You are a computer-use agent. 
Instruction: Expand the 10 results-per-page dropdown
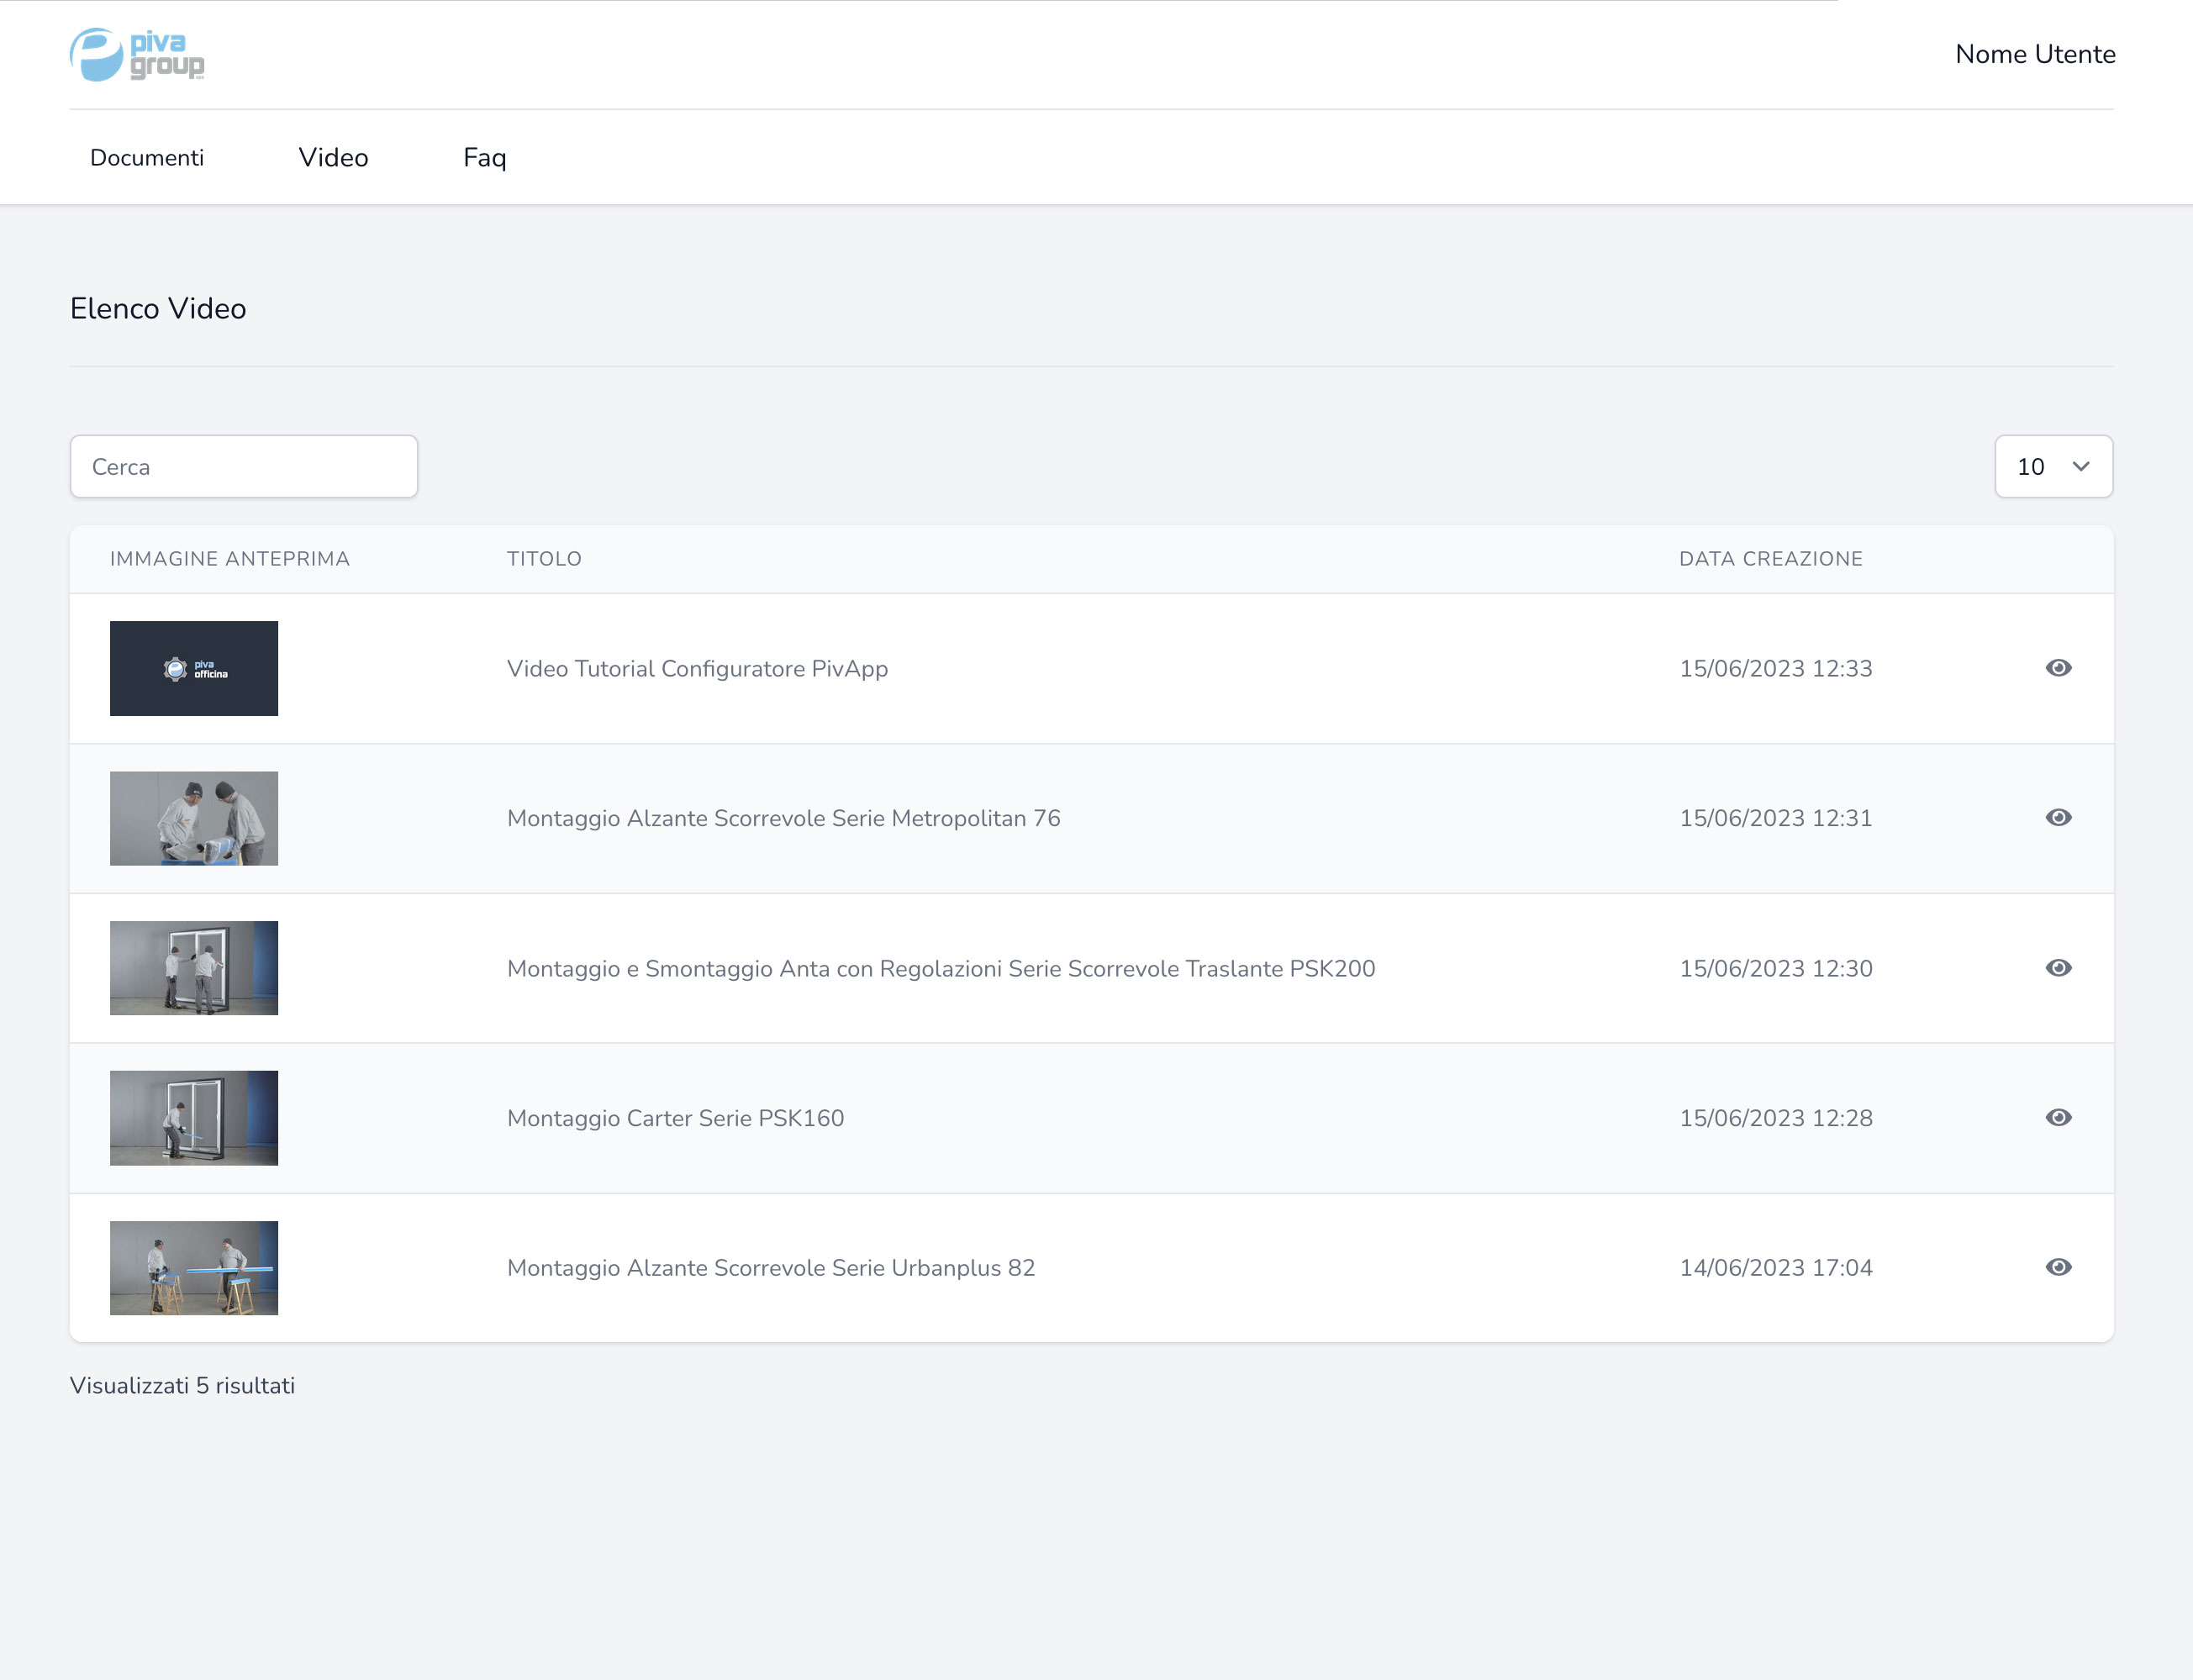[2054, 466]
